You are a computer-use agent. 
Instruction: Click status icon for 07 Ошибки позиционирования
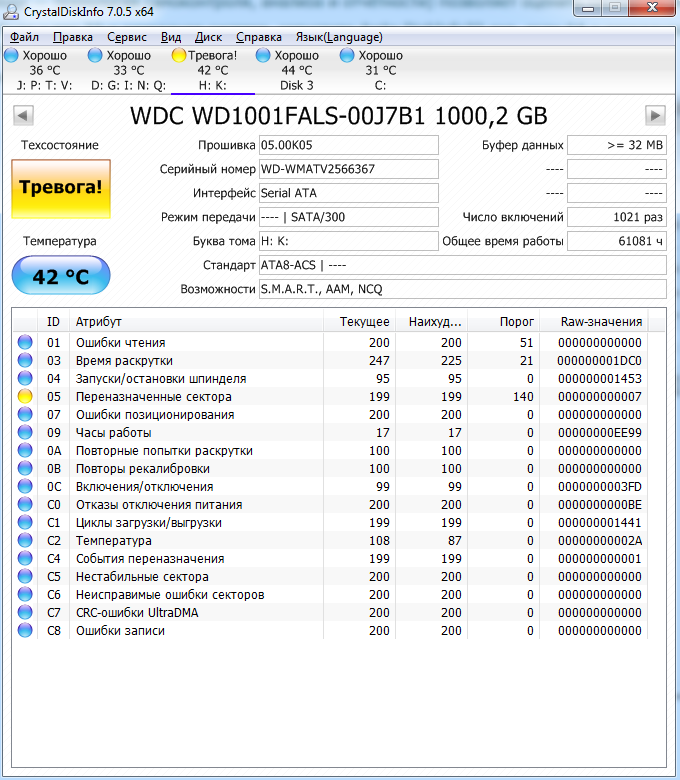point(25,414)
